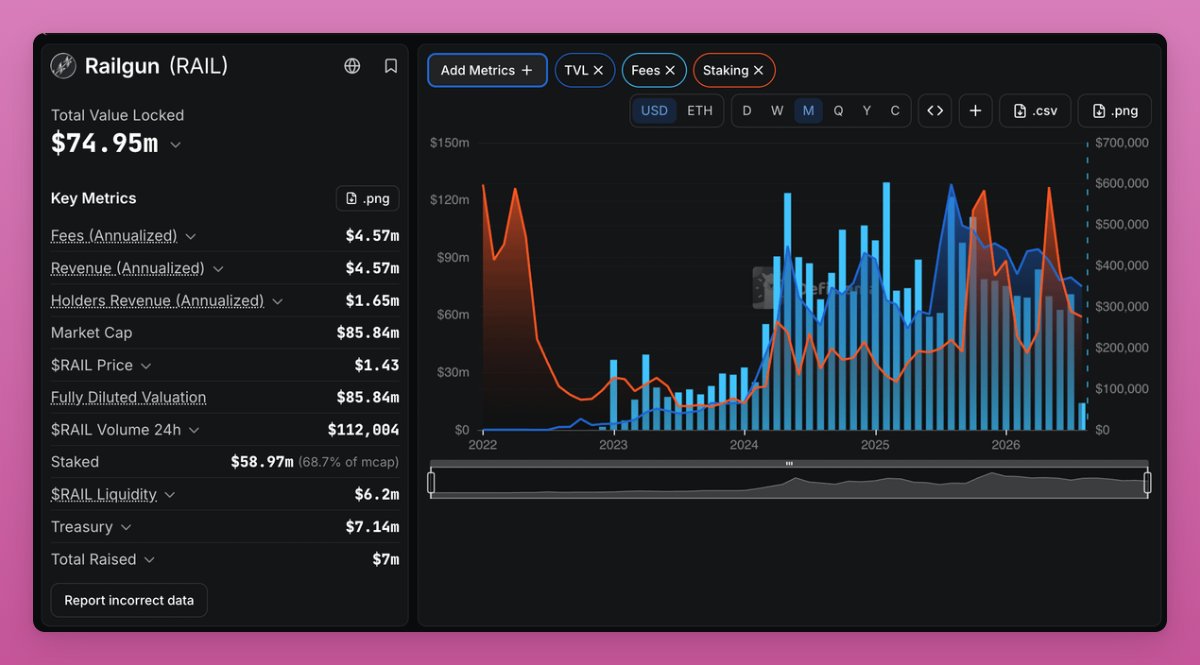The image size is (1200, 665).
Task: Click the $RAIL Volume value $112,004
Action: pos(363,430)
